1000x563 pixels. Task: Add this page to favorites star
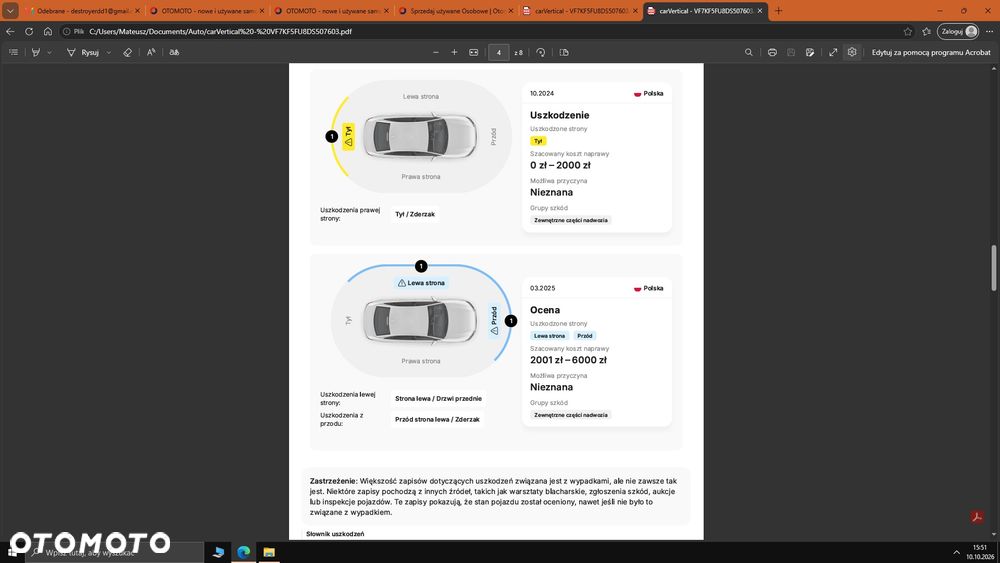[x=908, y=31]
